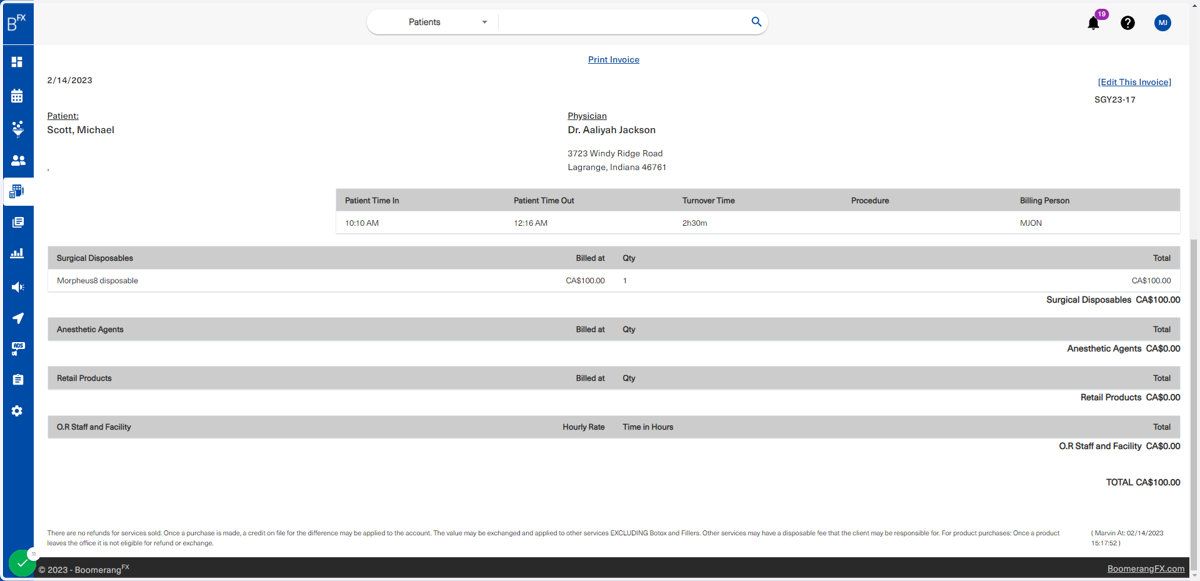Open the BFX logo home
Screen dimensions: 1200x581
click(x=17, y=22)
